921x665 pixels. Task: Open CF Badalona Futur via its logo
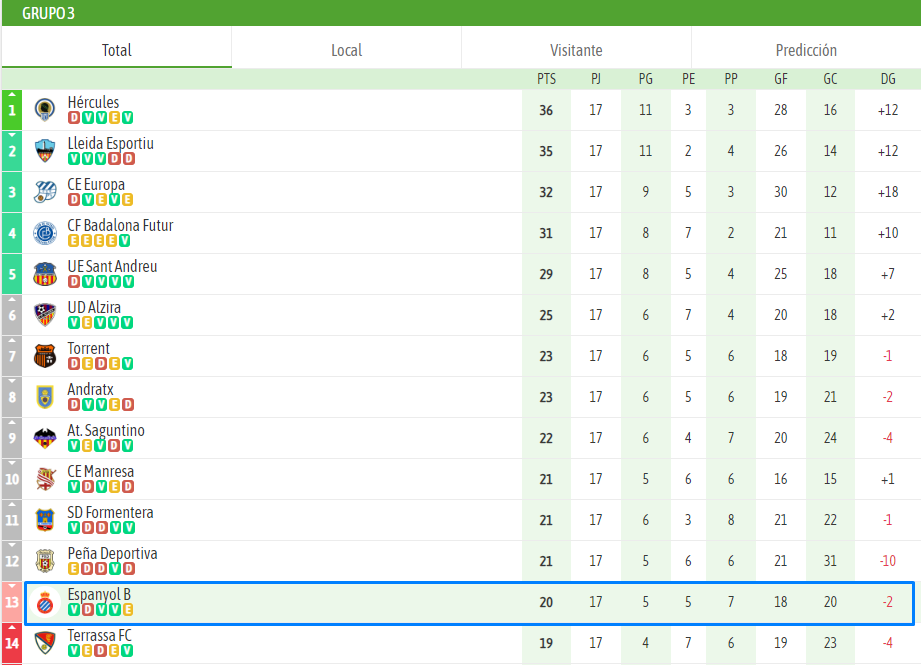point(44,232)
